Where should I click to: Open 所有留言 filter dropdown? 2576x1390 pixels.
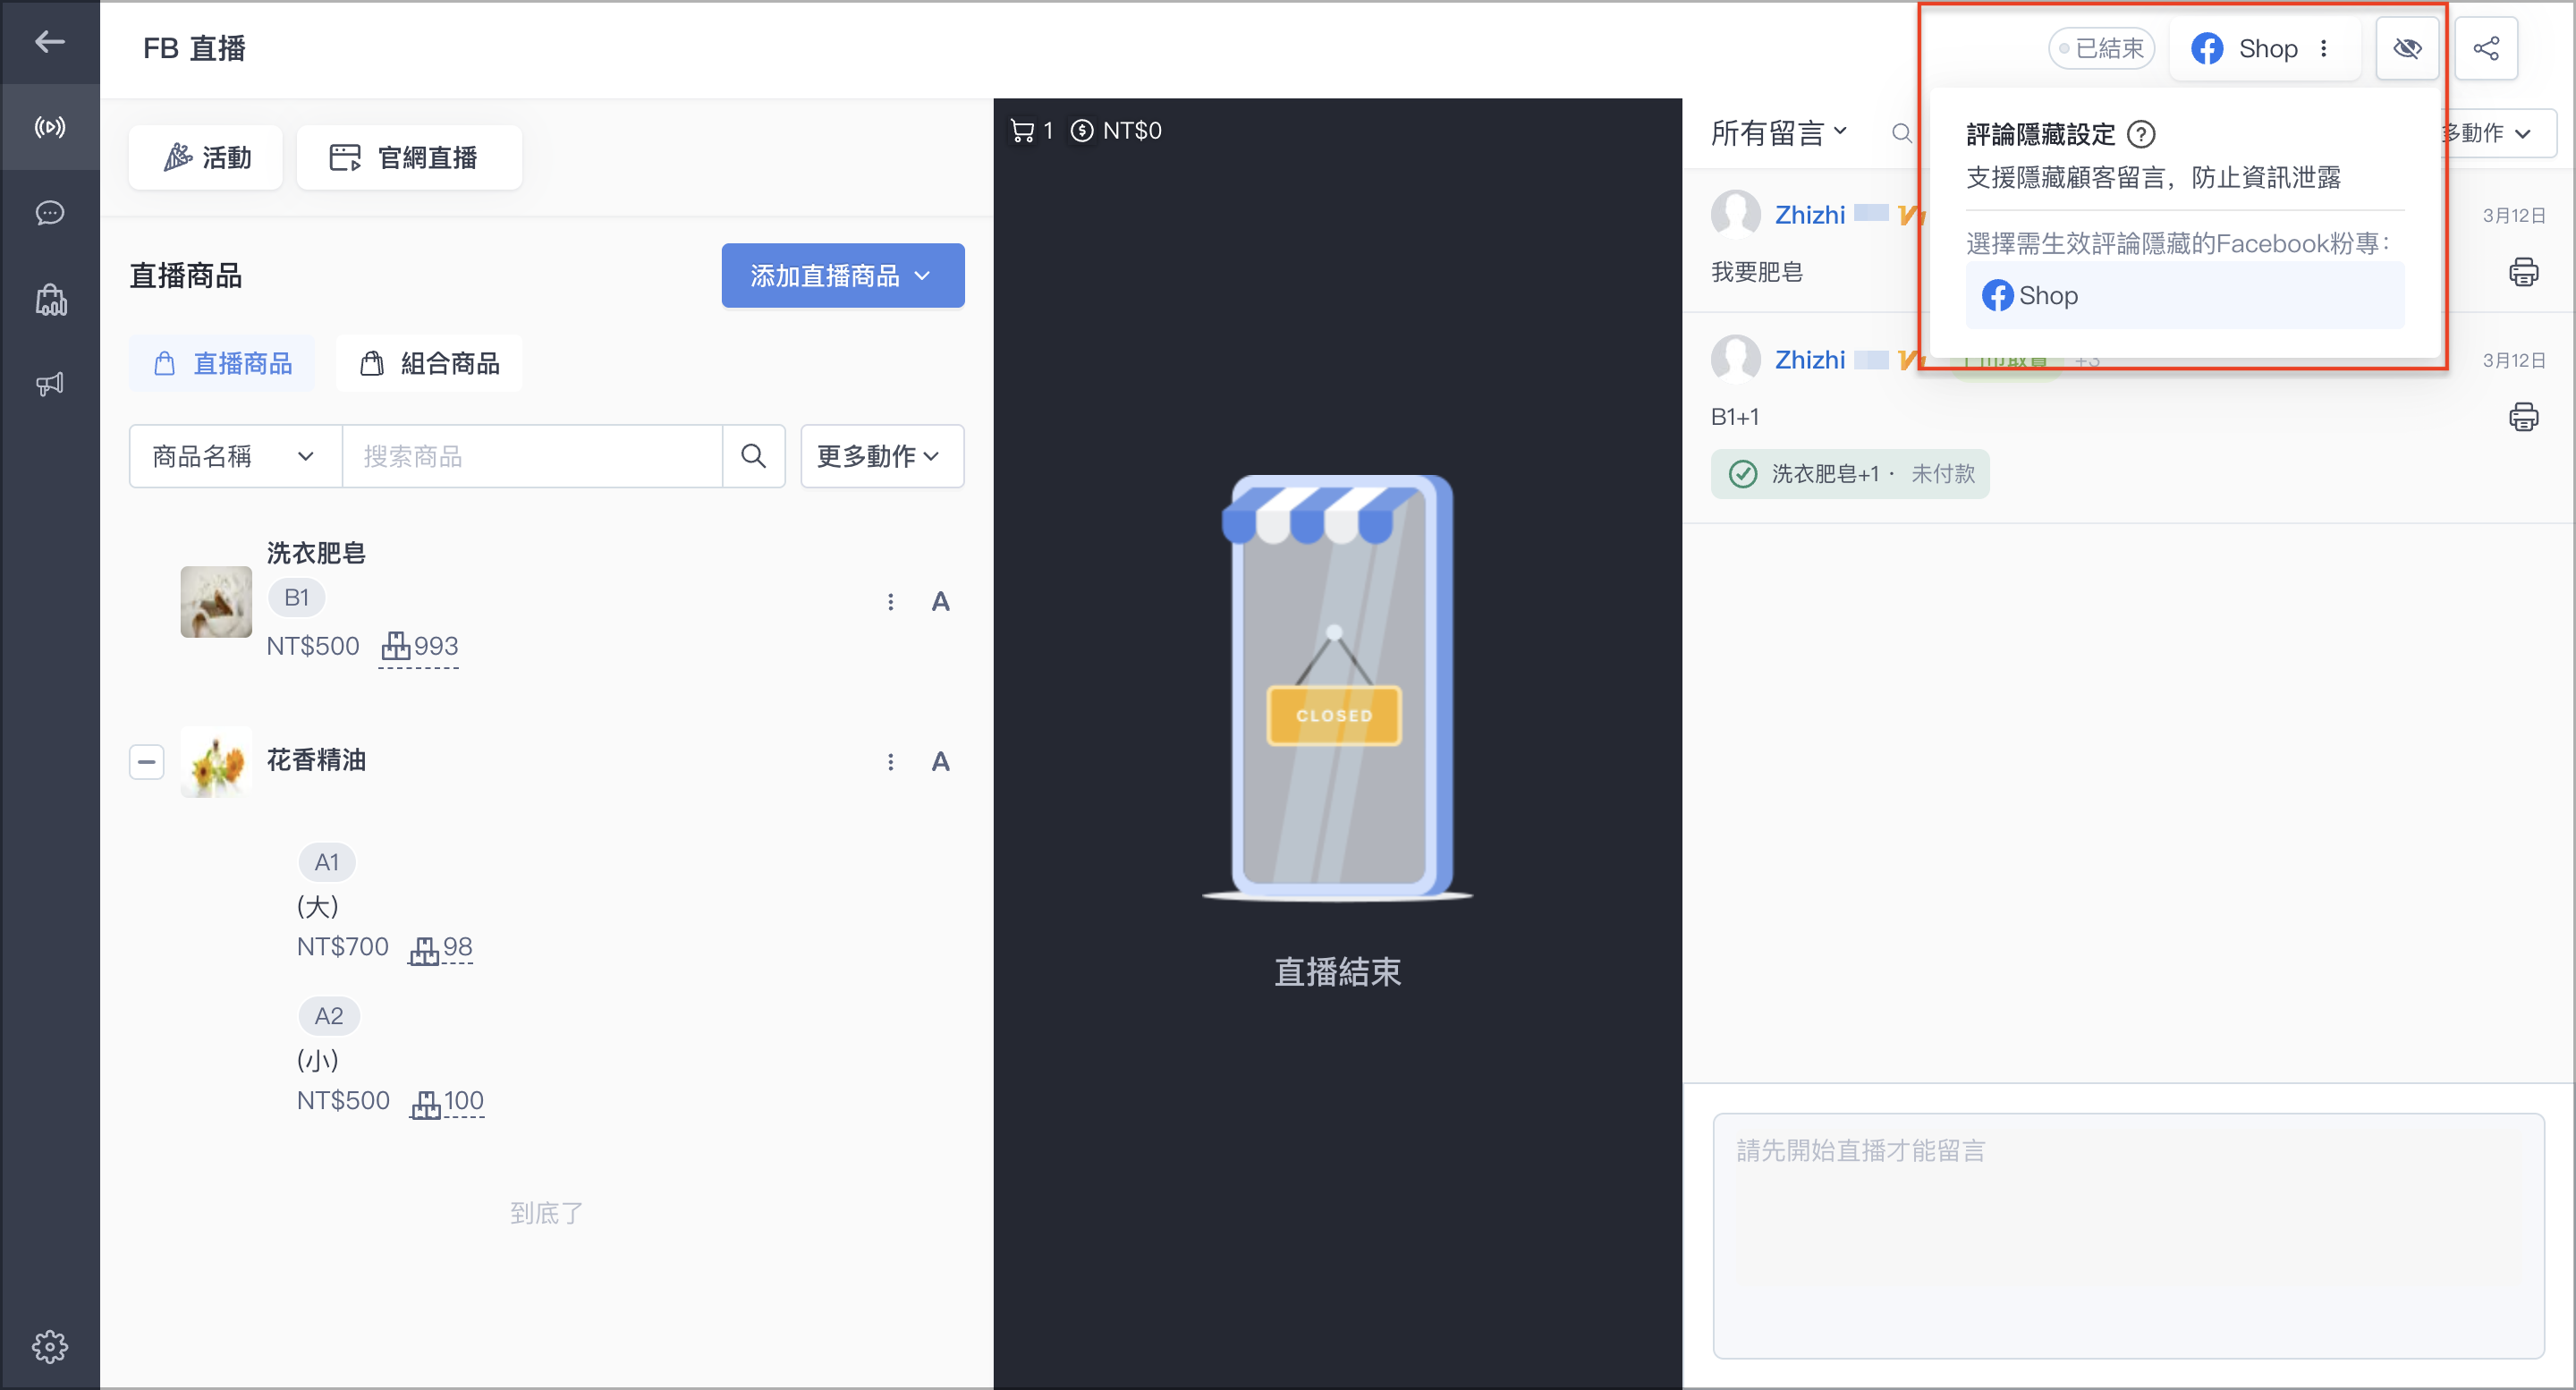point(1779,133)
